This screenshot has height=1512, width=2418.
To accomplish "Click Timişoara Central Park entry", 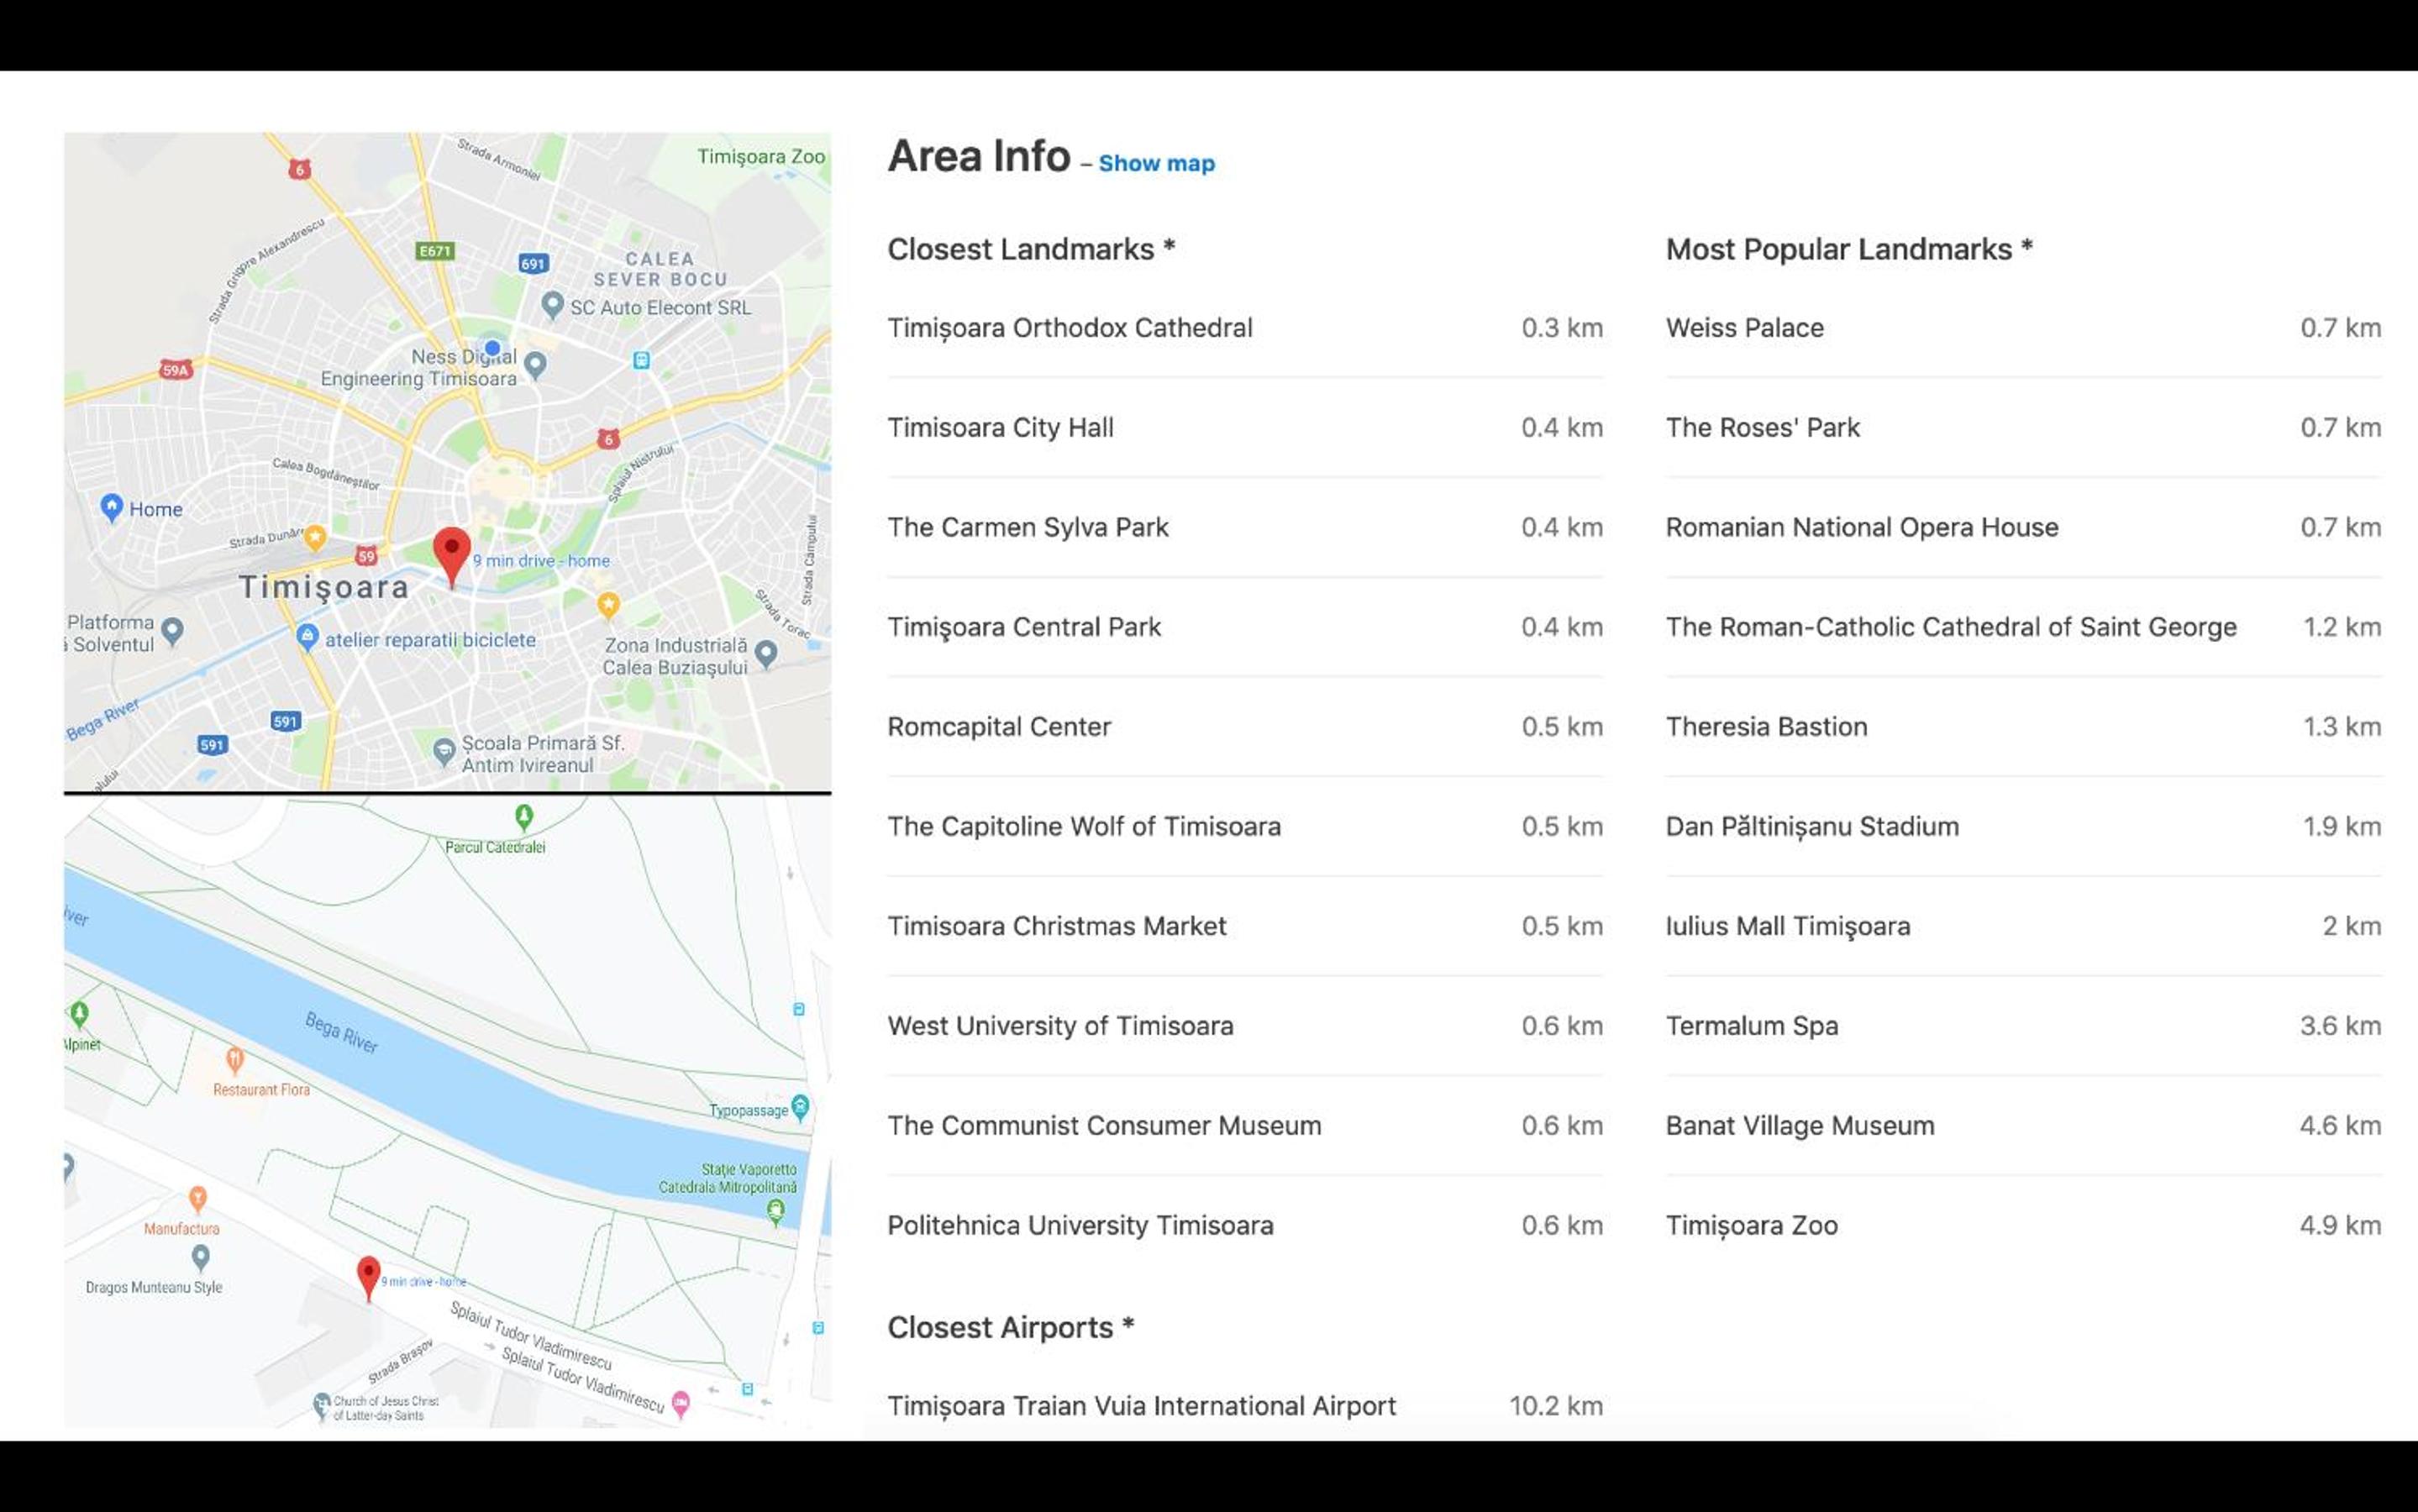I will point(1245,627).
